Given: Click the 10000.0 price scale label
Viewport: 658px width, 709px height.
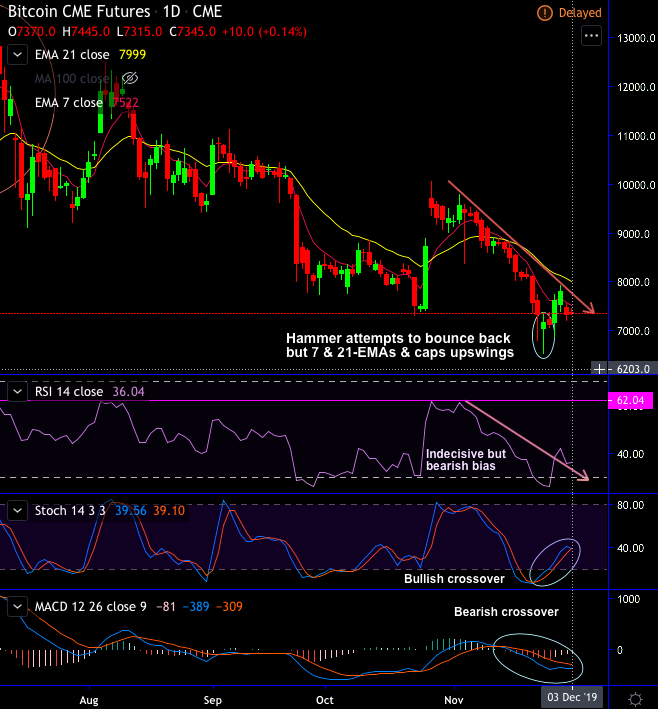Looking at the screenshot, I should [x=636, y=185].
